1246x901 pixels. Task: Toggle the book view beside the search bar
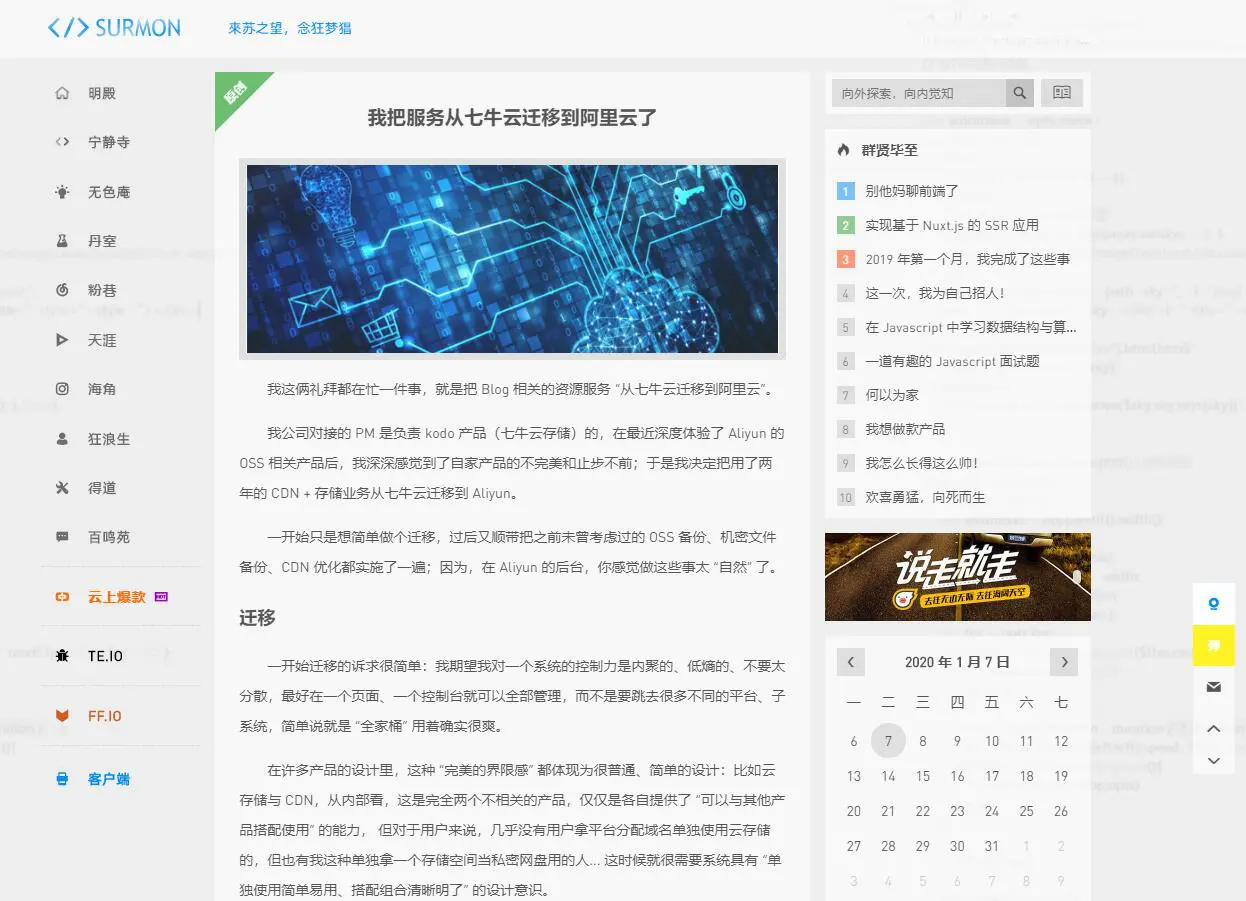point(1061,92)
